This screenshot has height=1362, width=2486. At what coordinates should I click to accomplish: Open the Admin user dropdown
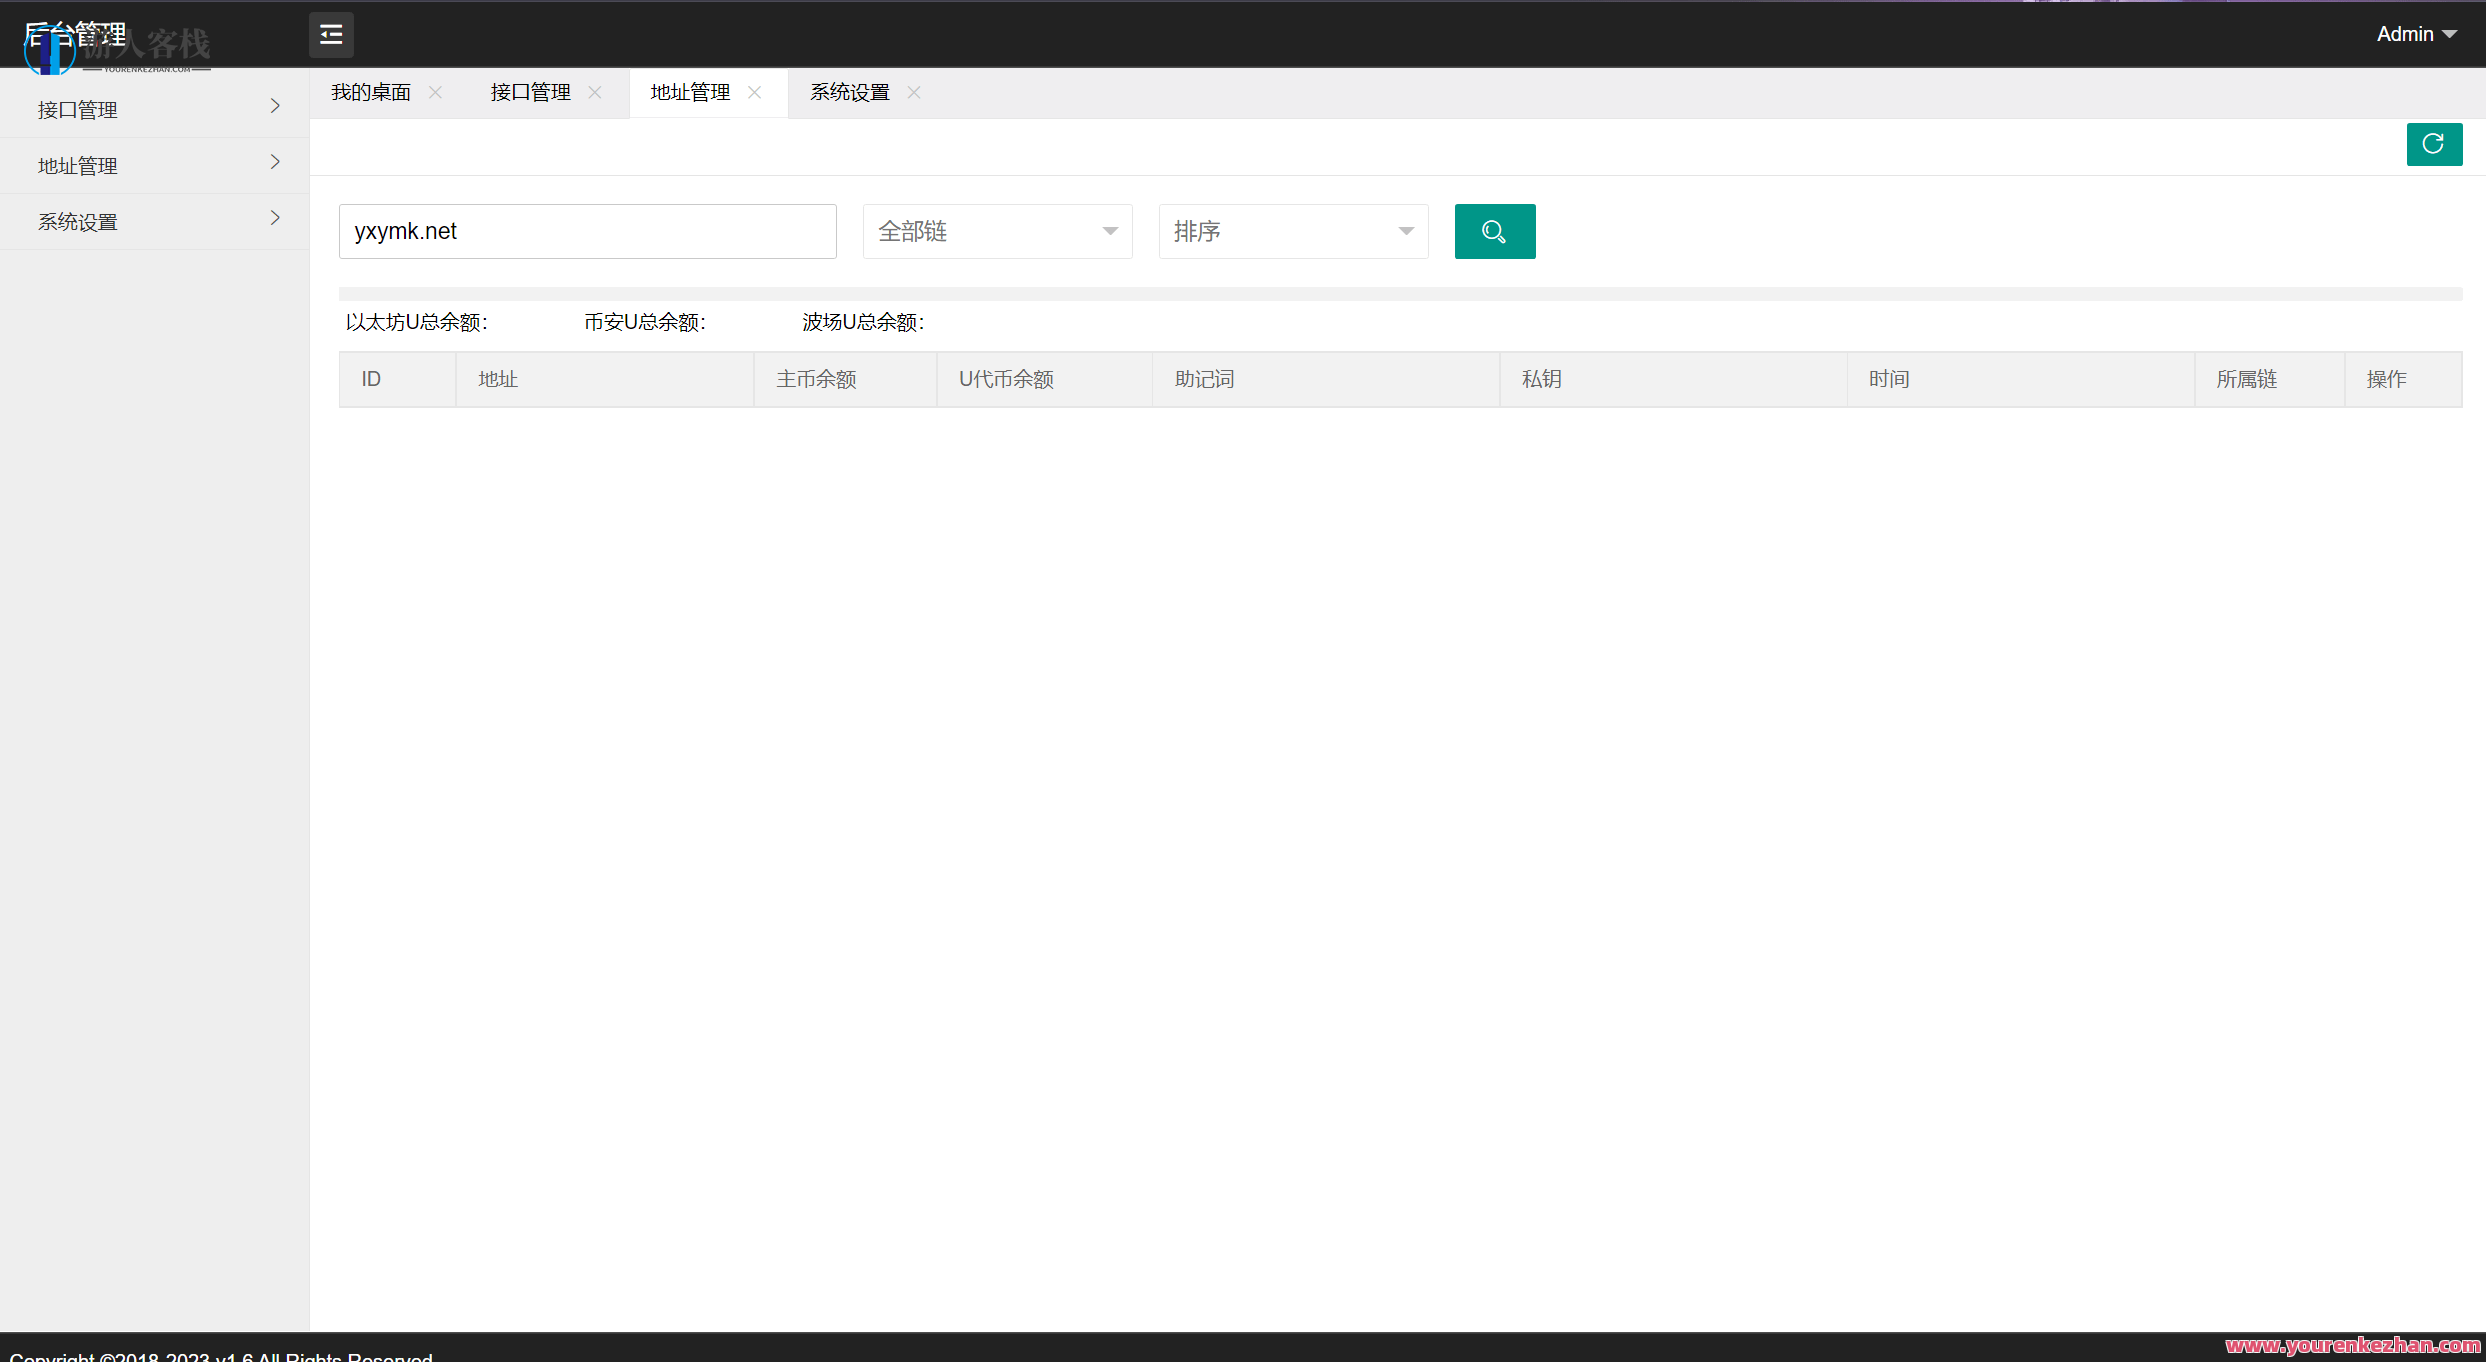[x=2416, y=33]
